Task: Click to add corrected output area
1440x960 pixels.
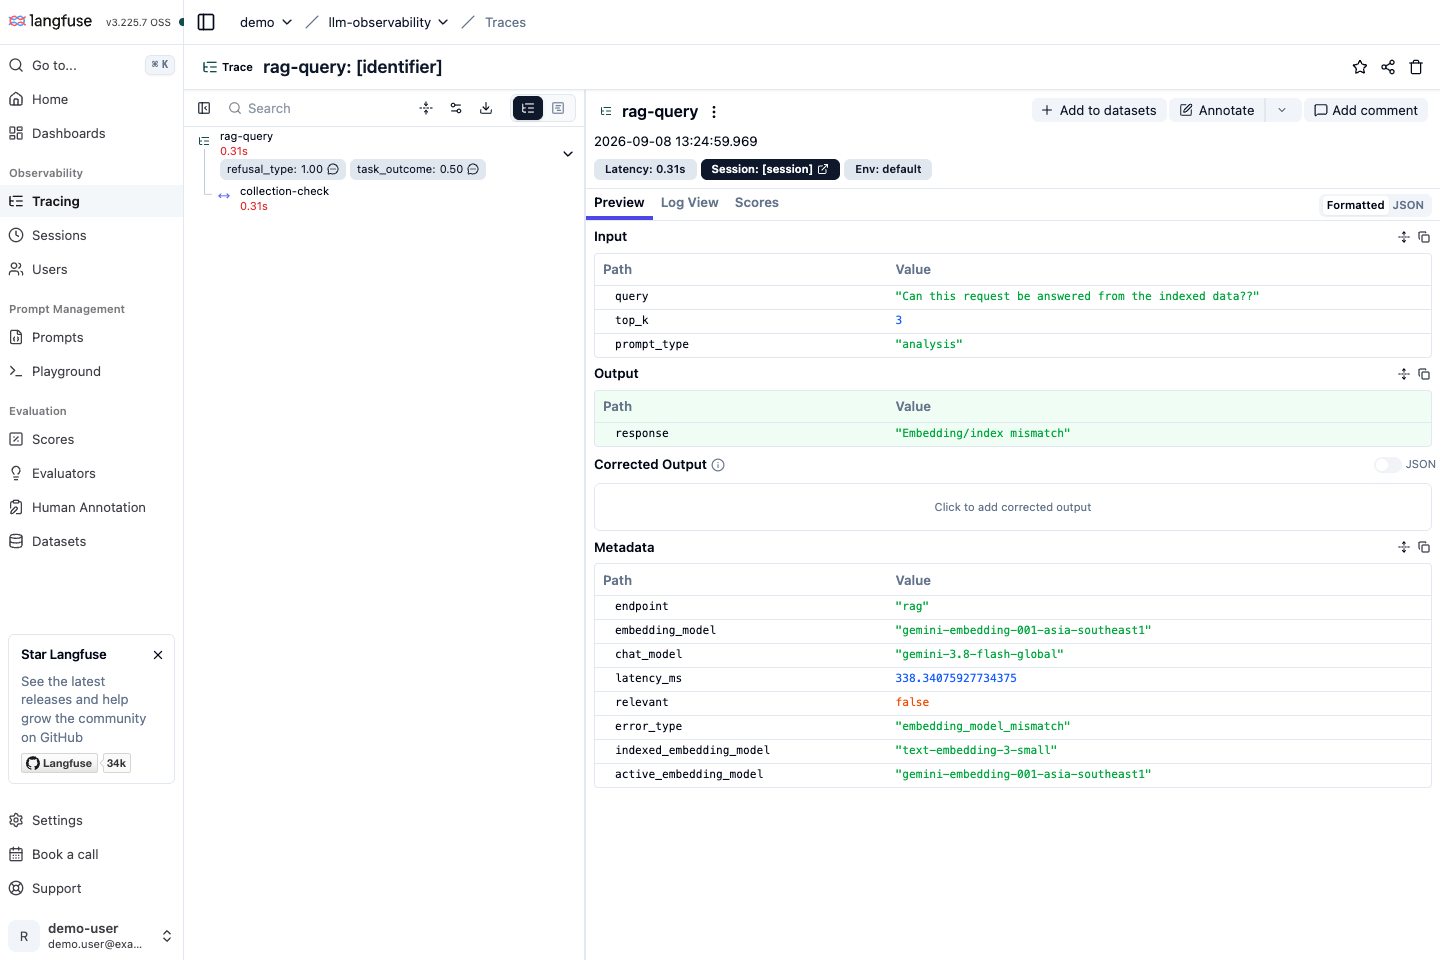Action: tap(1013, 507)
